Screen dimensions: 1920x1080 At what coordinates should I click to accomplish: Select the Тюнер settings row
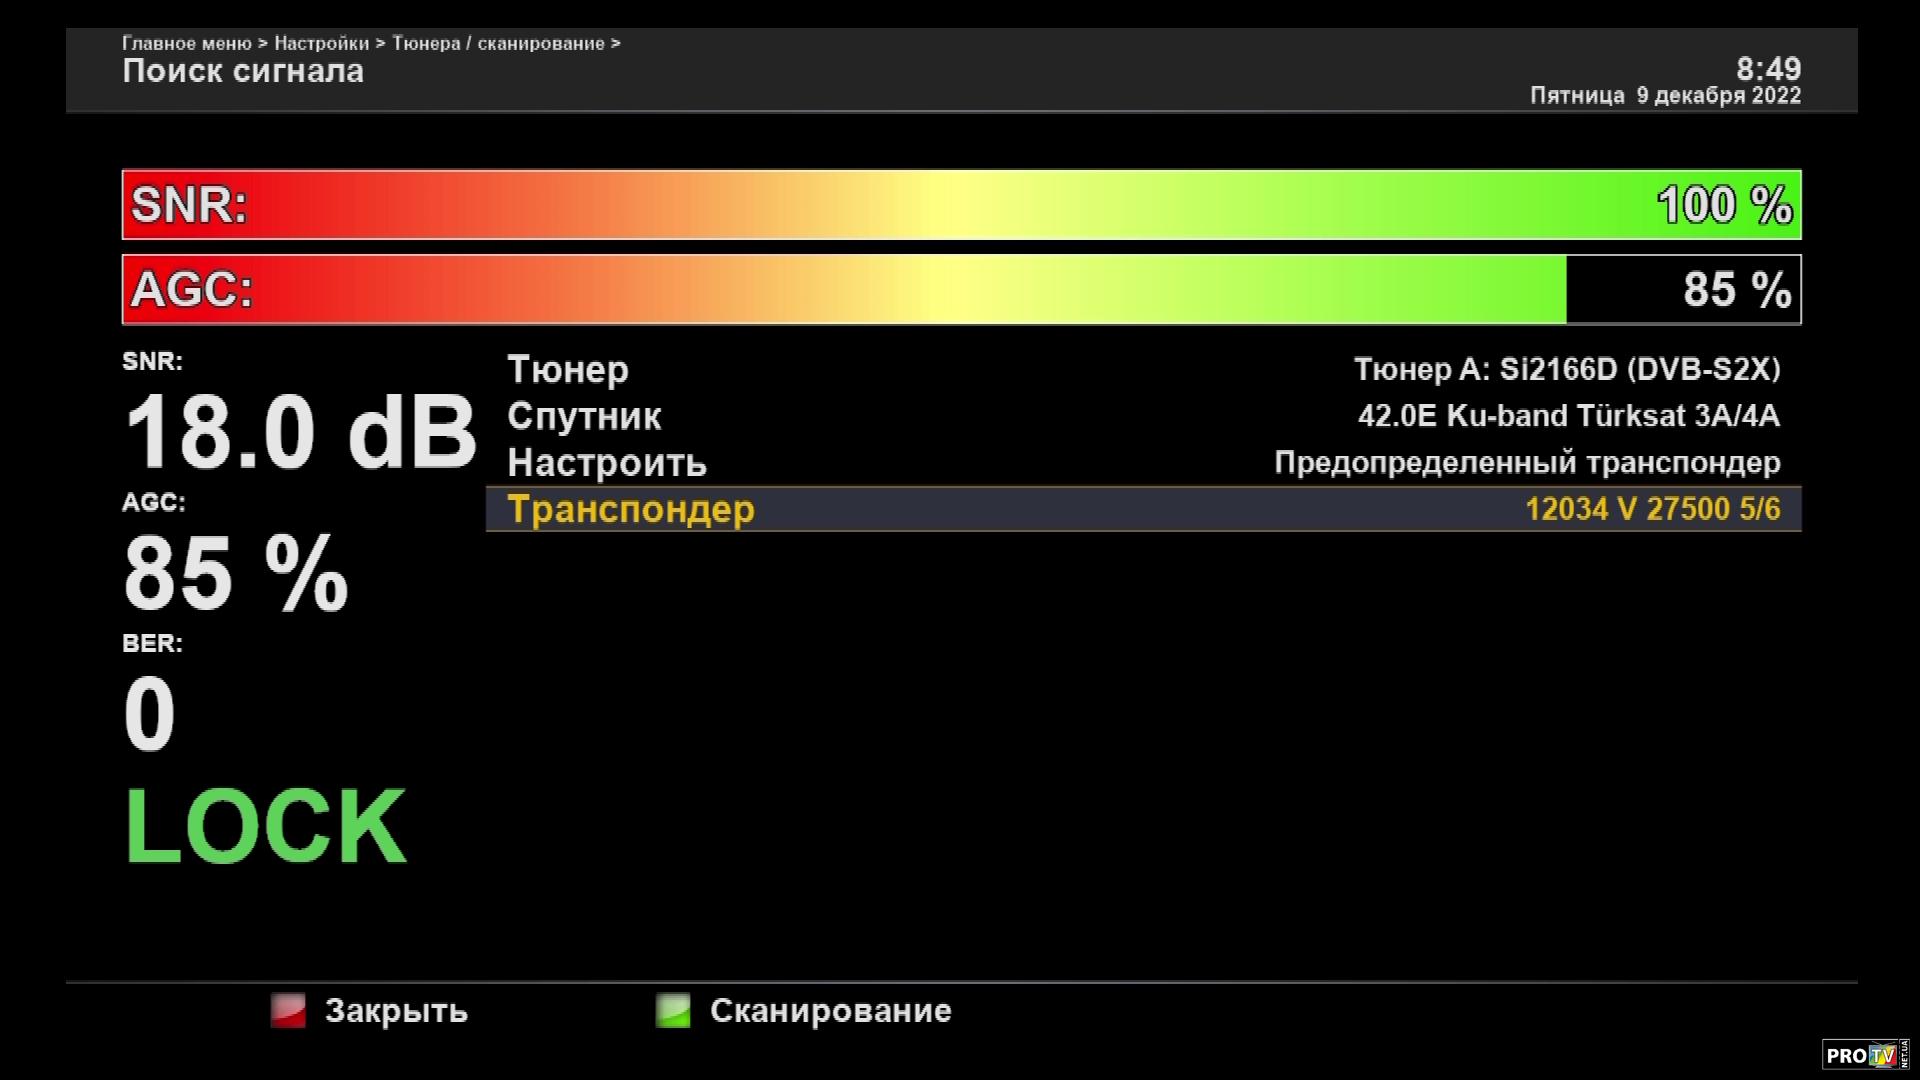pyautogui.click(x=568, y=369)
